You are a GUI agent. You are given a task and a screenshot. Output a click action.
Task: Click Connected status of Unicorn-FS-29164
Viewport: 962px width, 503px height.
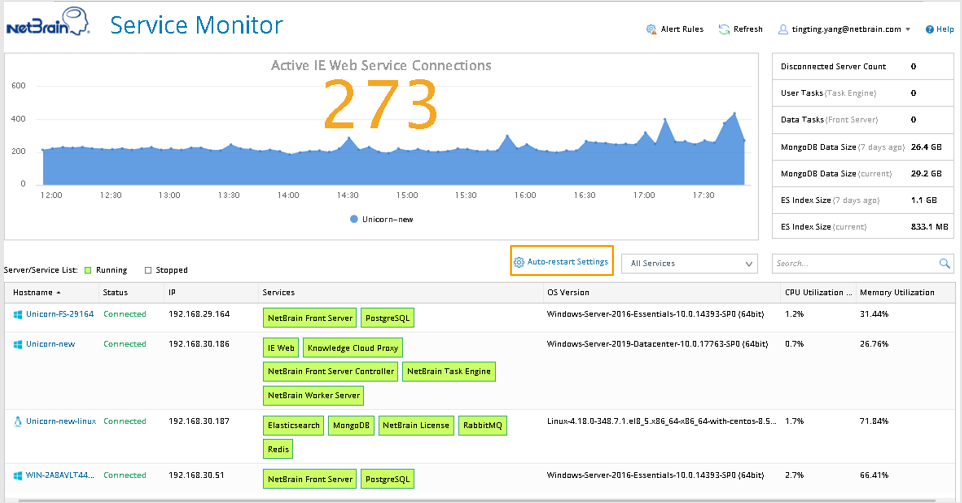(x=125, y=314)
